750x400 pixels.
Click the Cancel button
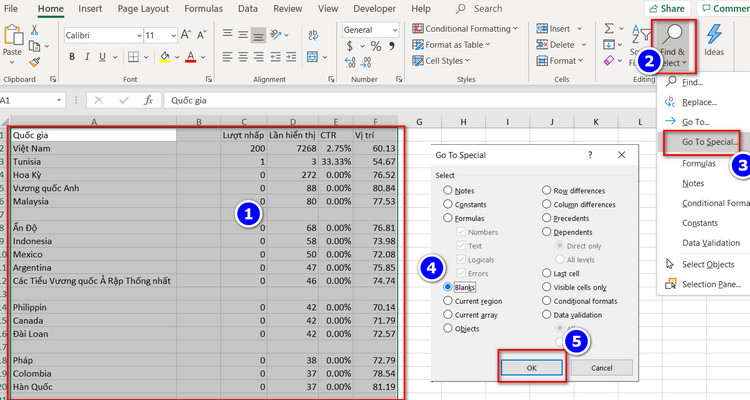tap(602, 368)
